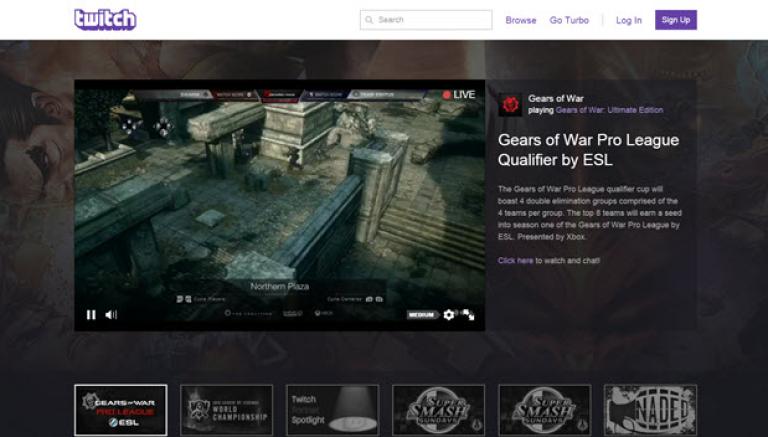Click the Twitch logo
The image size is (768, 437).
click(x=104, y=20)
